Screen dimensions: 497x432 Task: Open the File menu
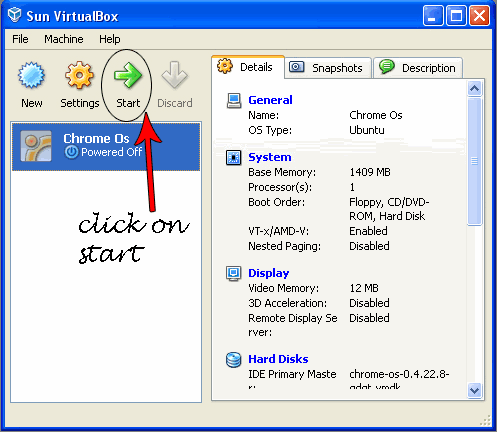20,39
